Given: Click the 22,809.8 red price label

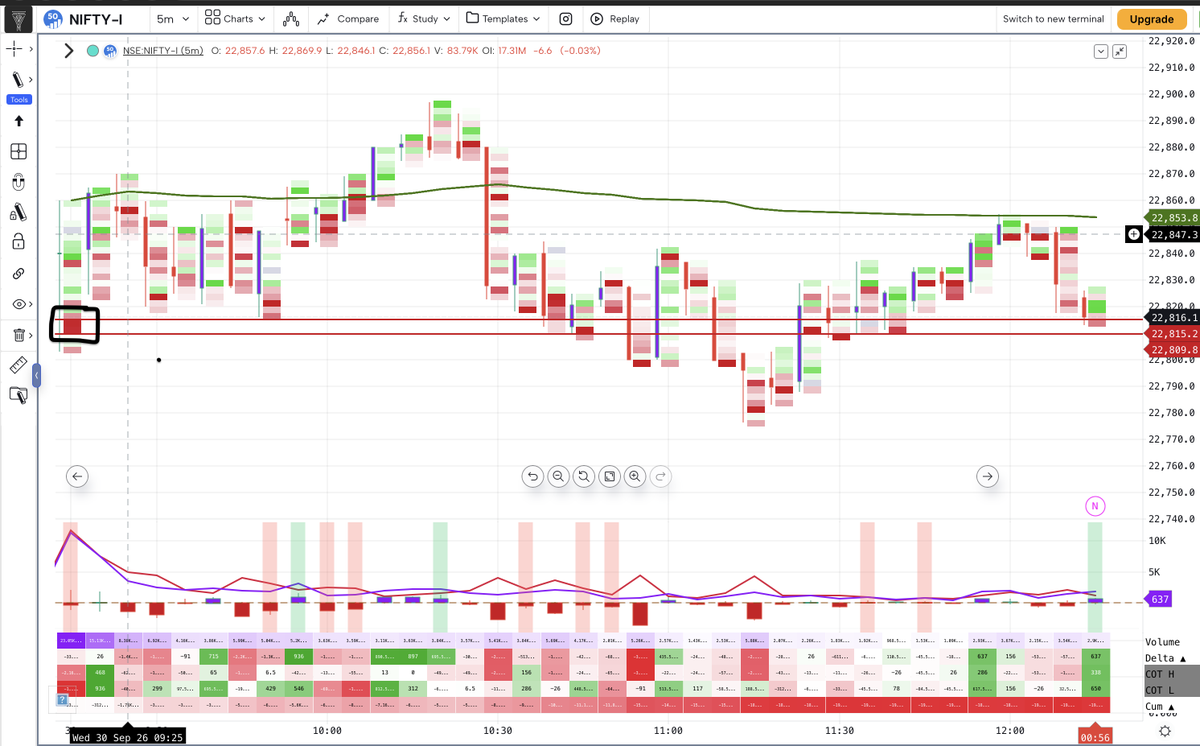Looking at the screenshot, I should click(1172, 349).
